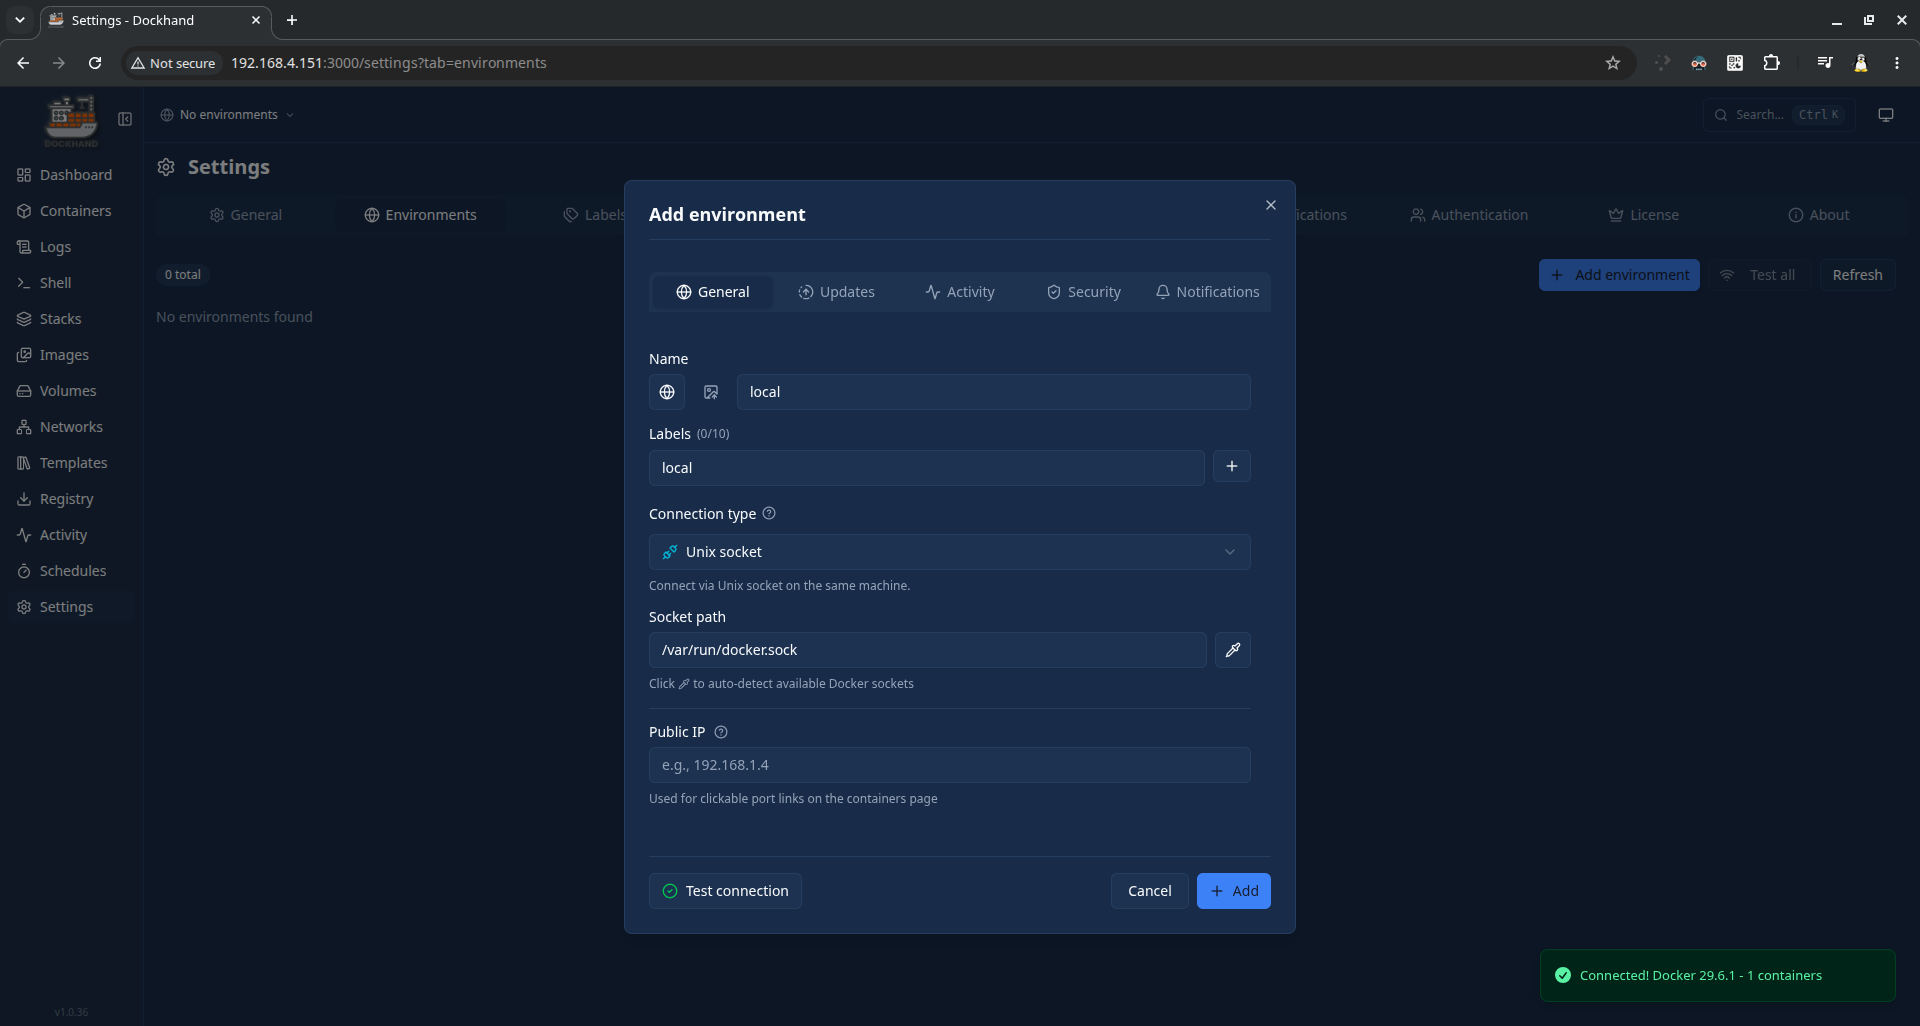Reload the page
1920x1026 pixels.
tap(95, 63)
